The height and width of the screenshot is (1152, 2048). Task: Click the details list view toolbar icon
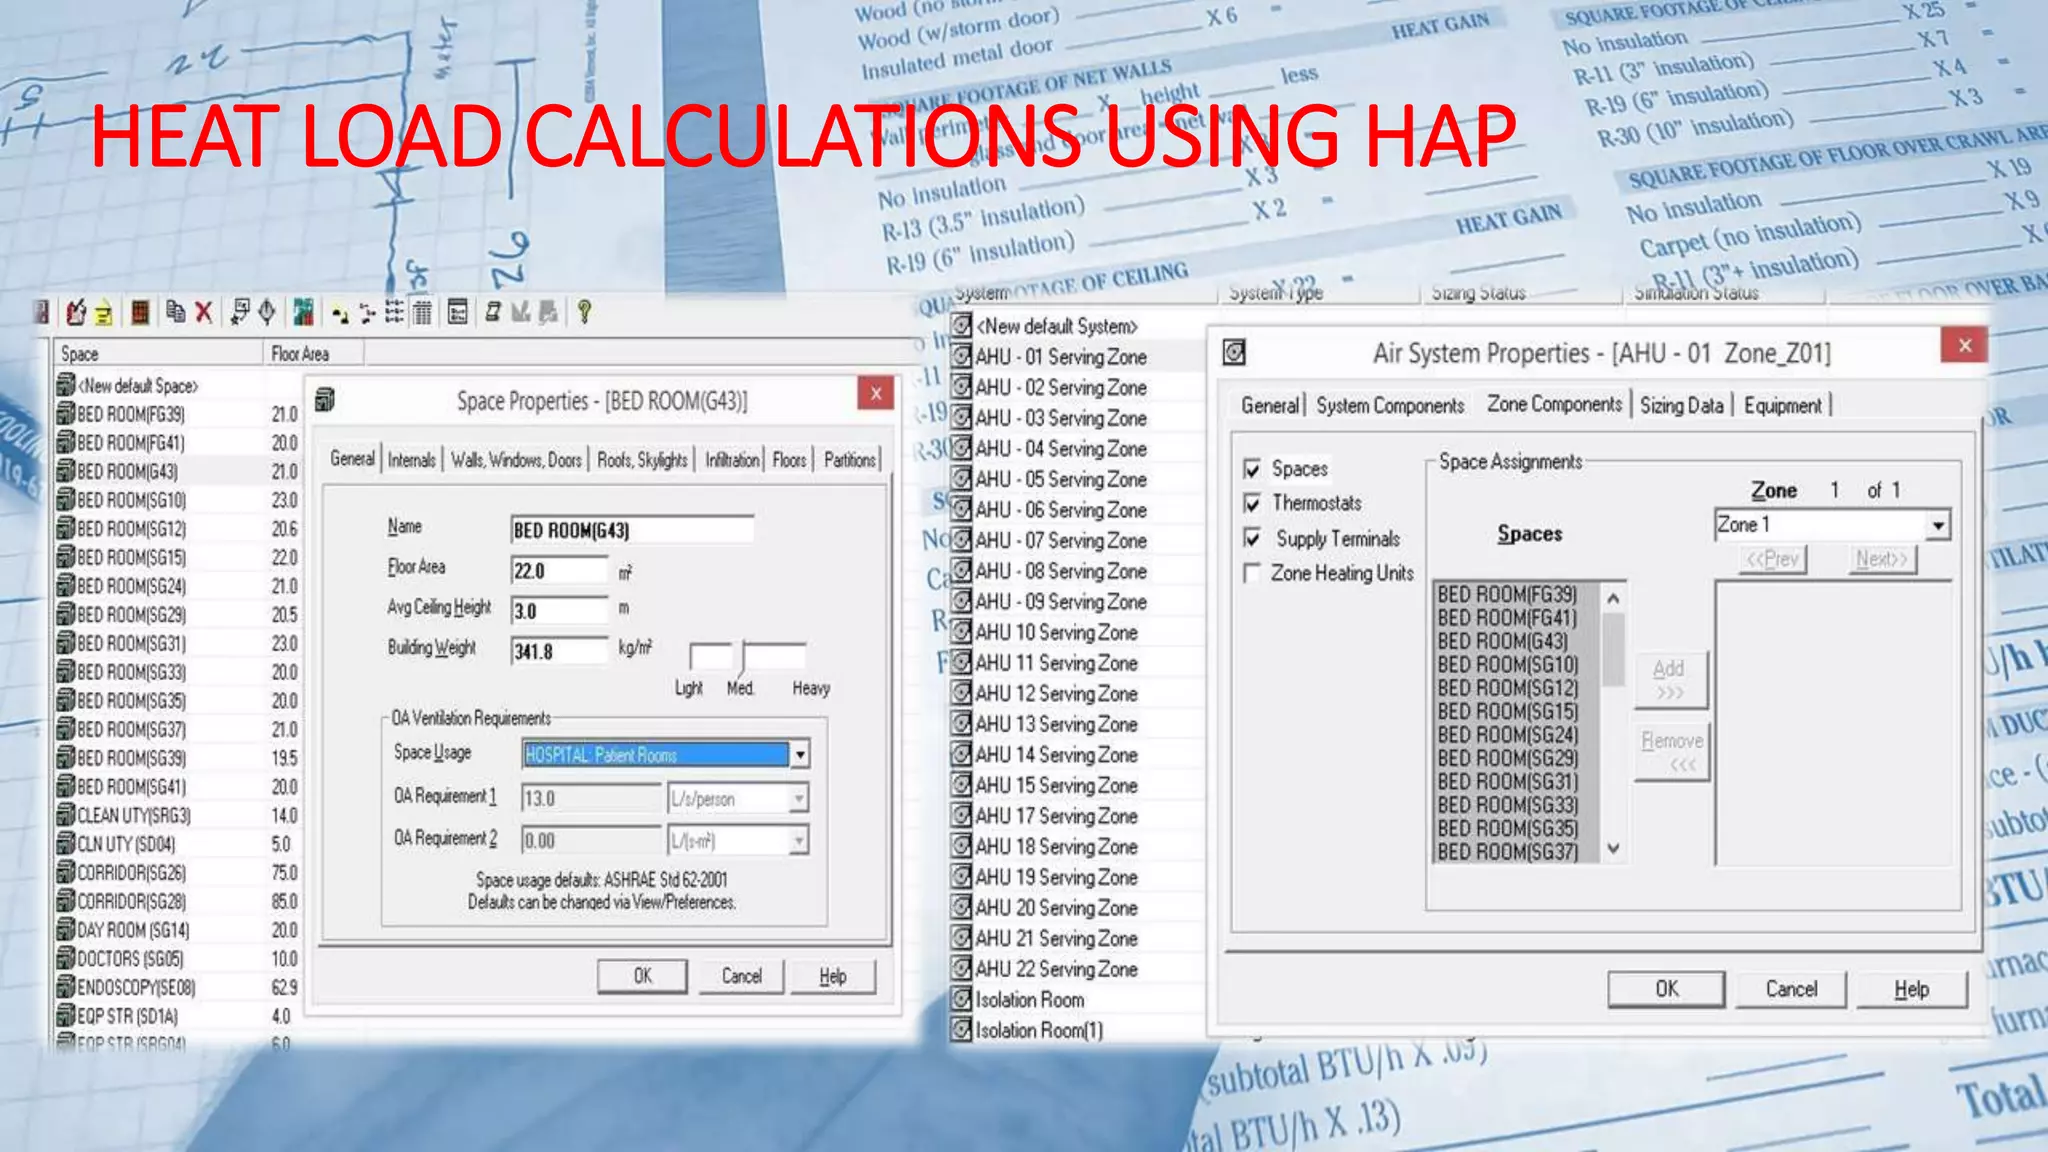click(x=423, y=313)
